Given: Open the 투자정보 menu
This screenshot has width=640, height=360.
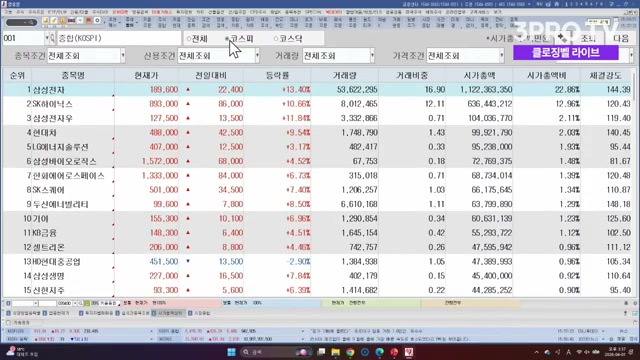Looking at the screenshot, I should pos(184,12).
